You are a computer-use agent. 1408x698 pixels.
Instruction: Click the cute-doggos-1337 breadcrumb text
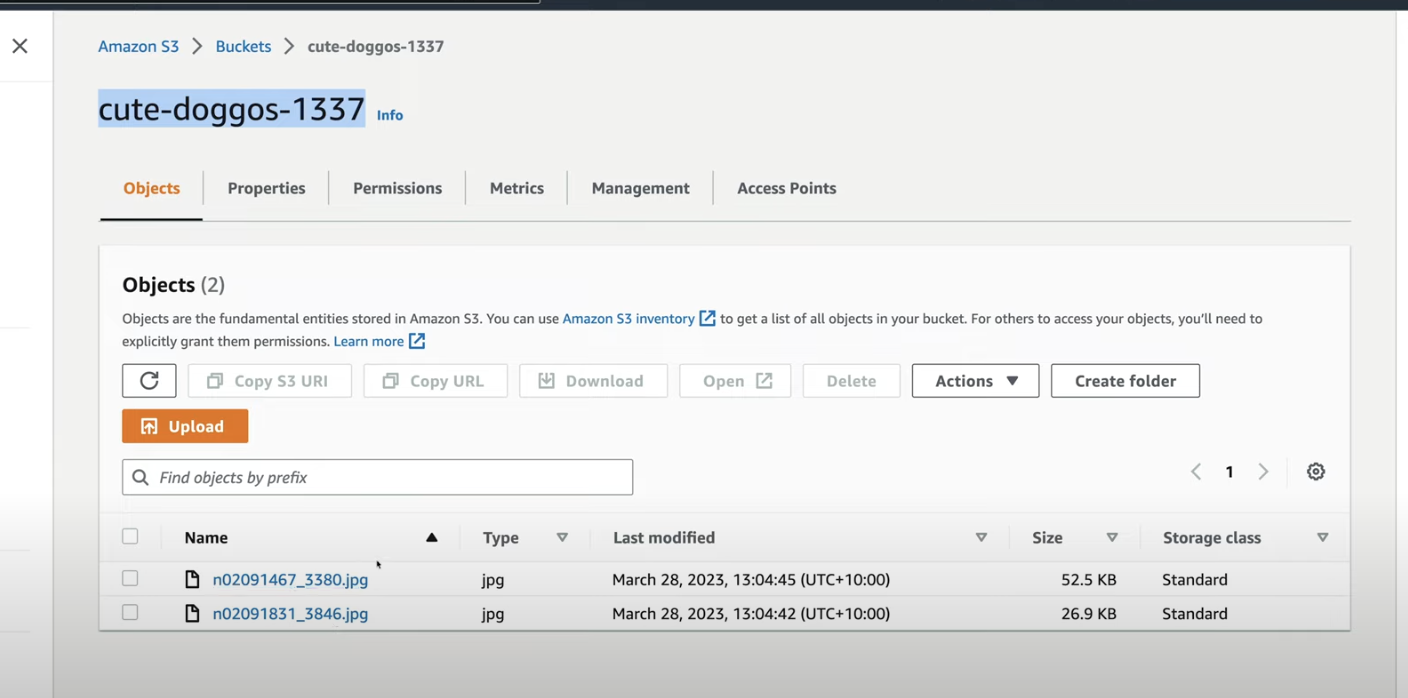coord(376,46)
